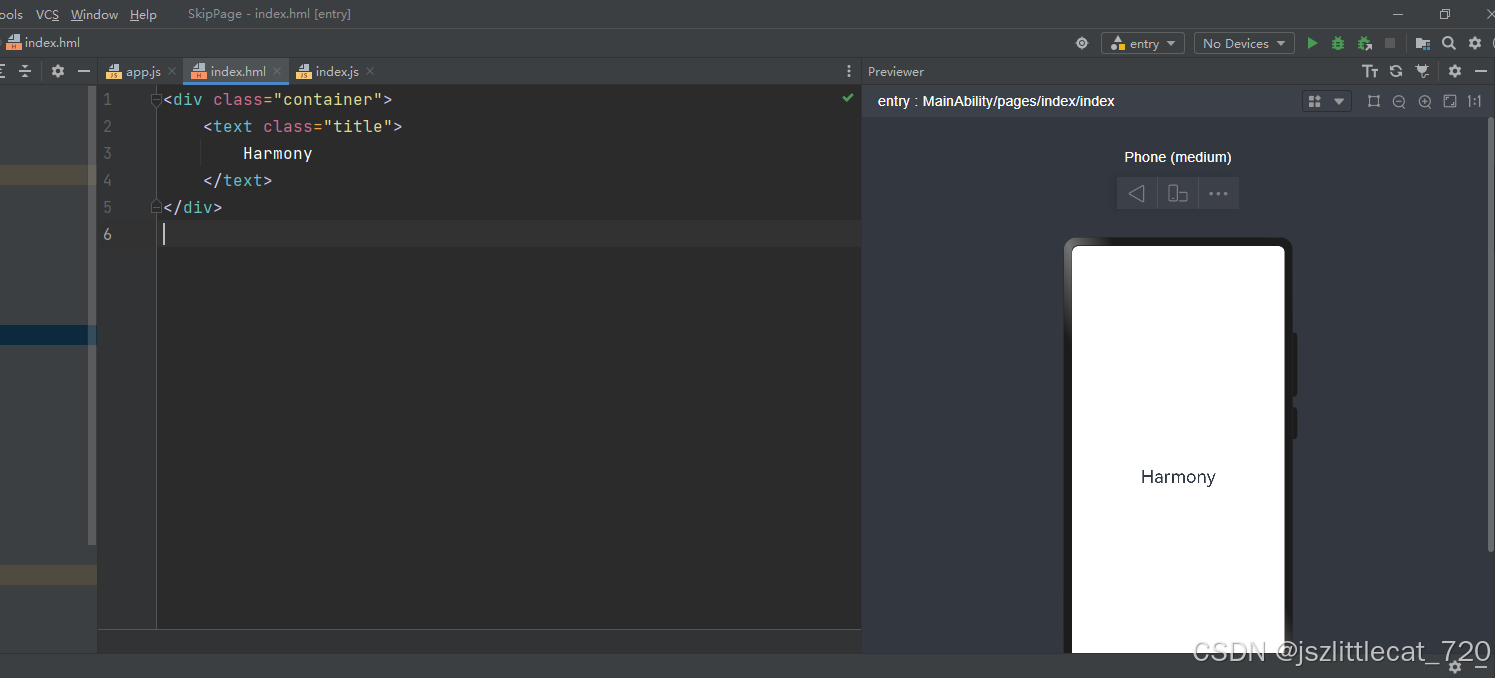Image resolution: width=1495 pixels, height=678 pixels.
Task: Open settings gear in main top toolbar
Action: 1475,43
